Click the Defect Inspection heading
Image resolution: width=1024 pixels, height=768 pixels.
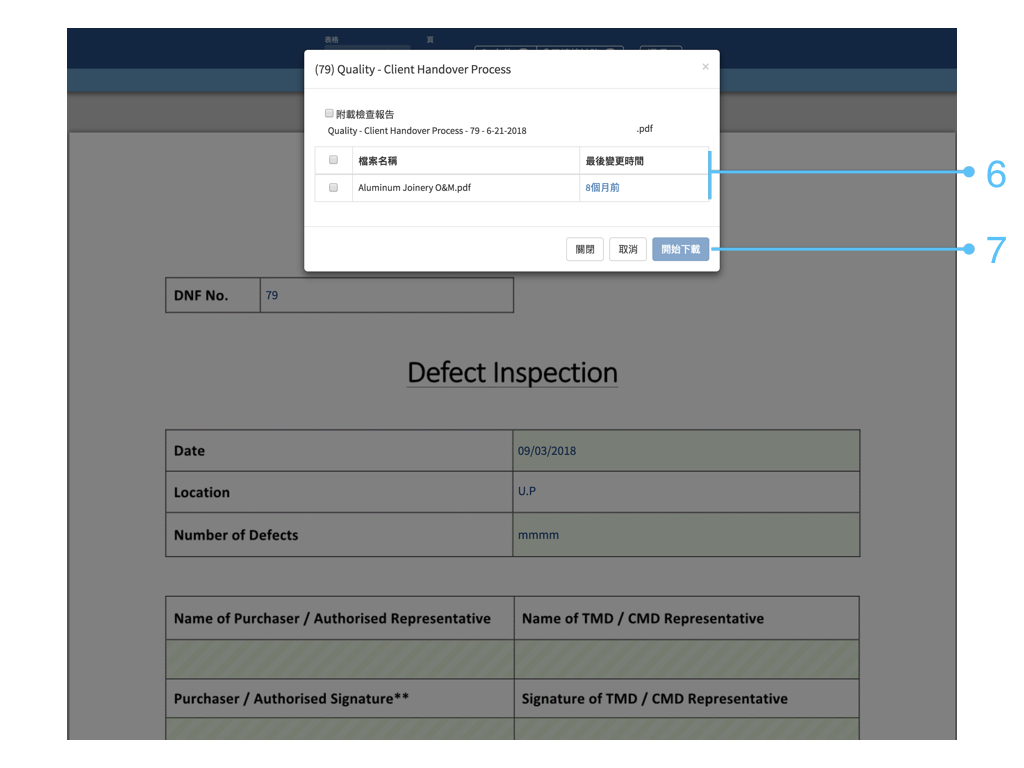click(x=513, y=373)
